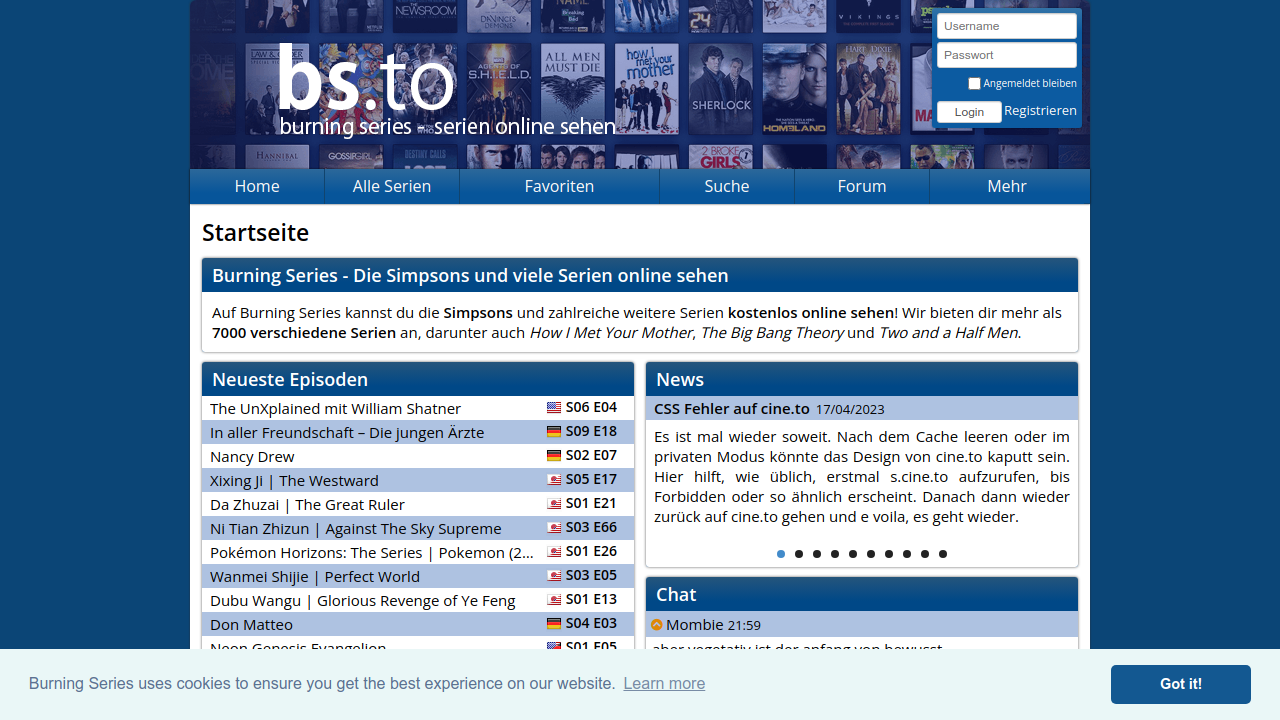Open chat user Mombie profile

click(694, 625)
